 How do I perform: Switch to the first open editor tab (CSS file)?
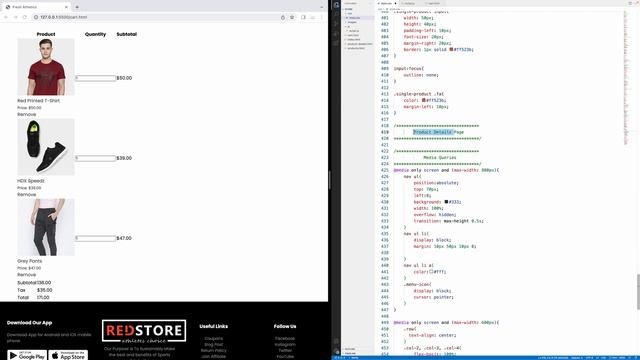coord(386,3)
